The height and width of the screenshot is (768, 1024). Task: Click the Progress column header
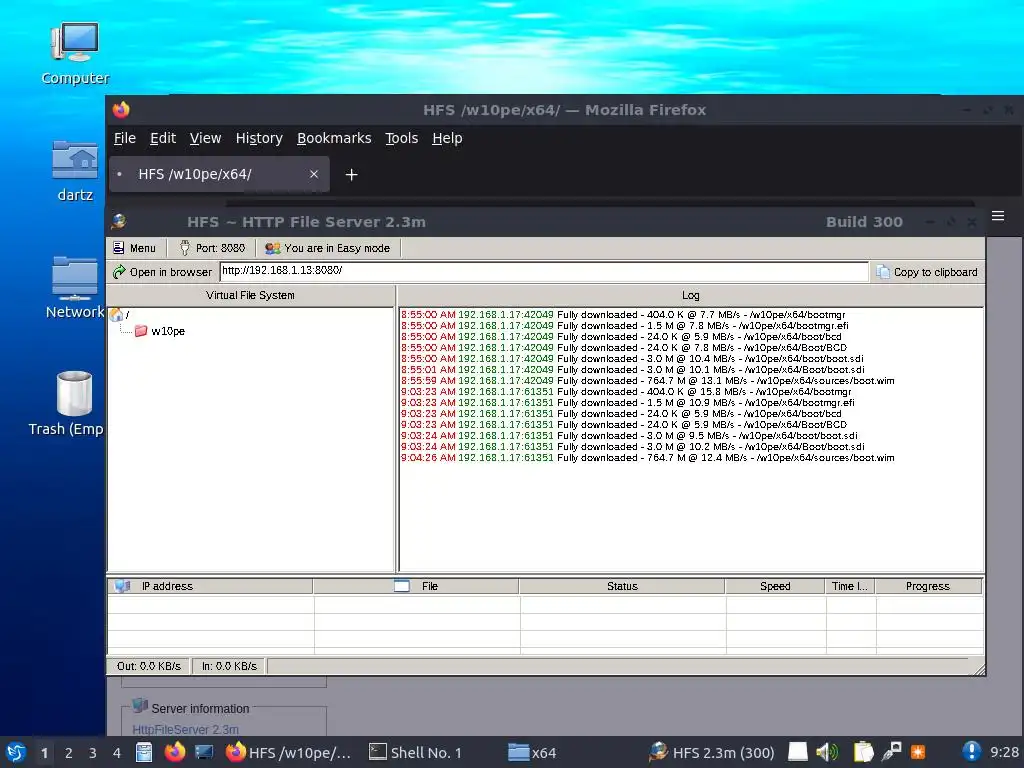coord(929,586)
